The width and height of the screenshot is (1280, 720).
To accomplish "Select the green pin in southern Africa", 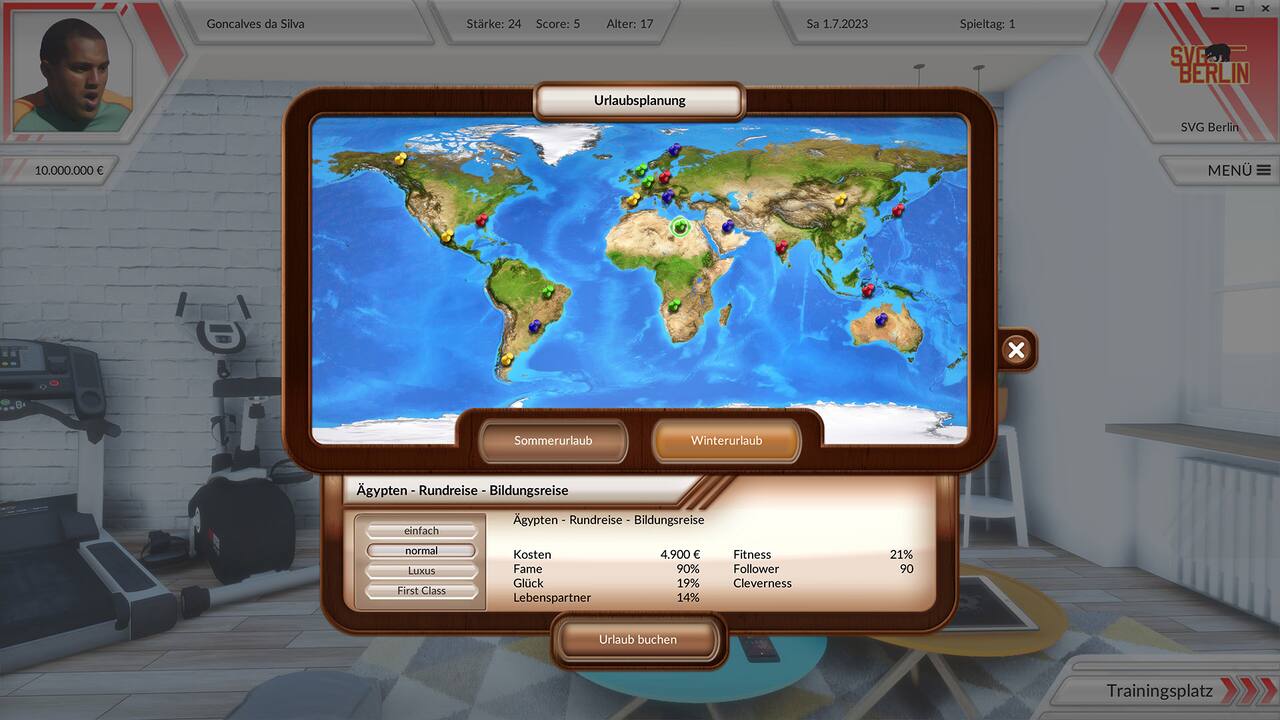I will pos(675,304).
